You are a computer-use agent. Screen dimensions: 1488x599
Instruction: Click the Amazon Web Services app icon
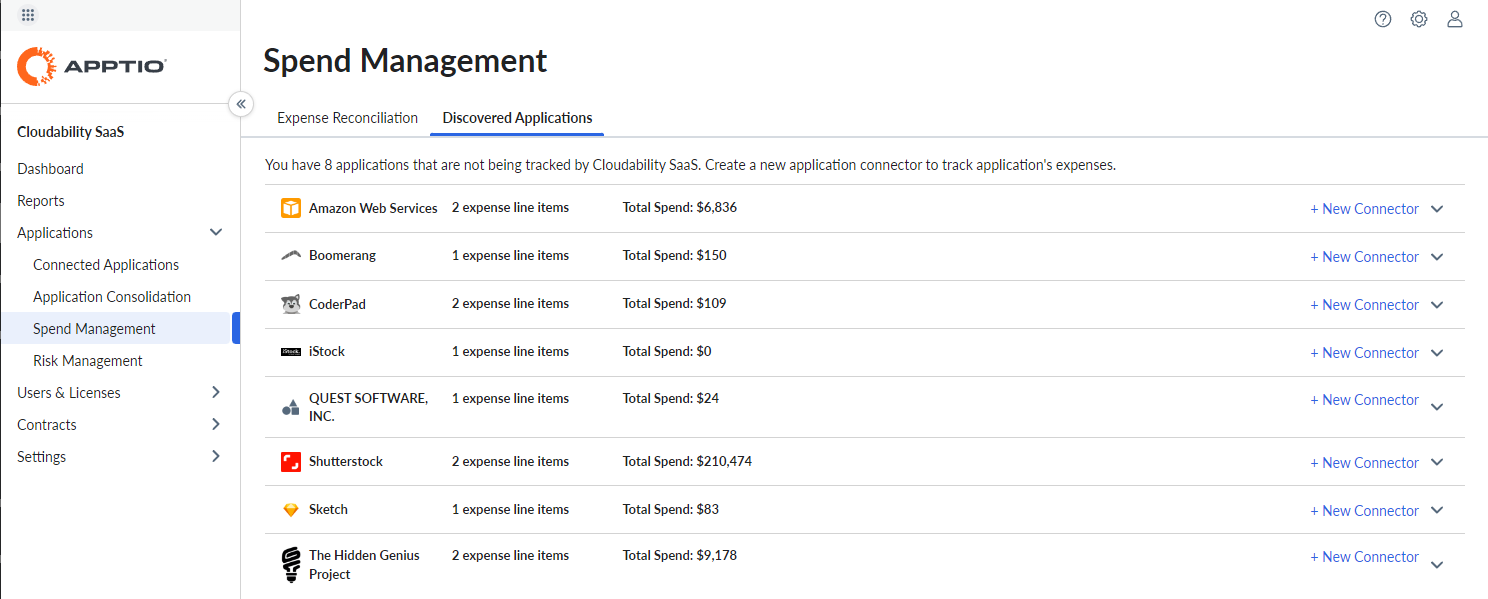pos(290,208)
